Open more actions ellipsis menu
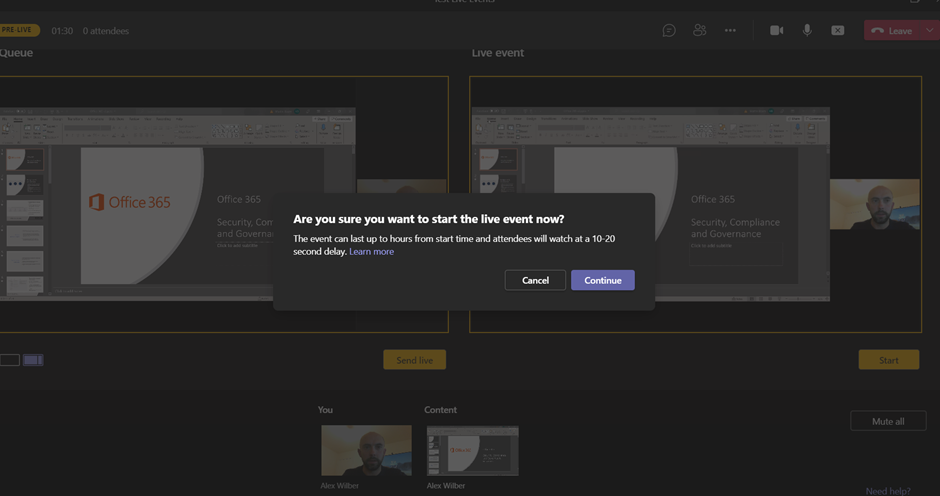 (730, 31)
